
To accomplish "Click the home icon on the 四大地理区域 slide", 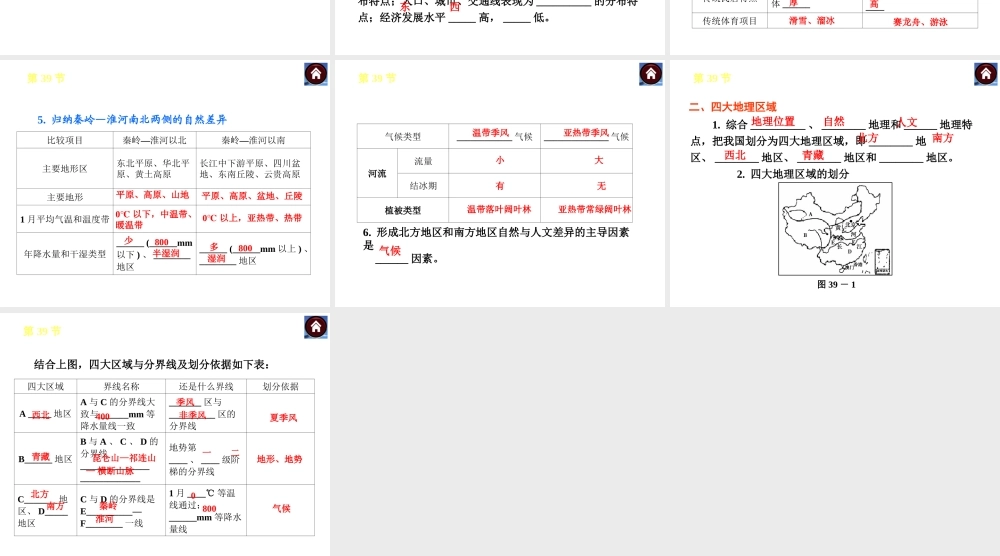I will click(x=986, y=74).
